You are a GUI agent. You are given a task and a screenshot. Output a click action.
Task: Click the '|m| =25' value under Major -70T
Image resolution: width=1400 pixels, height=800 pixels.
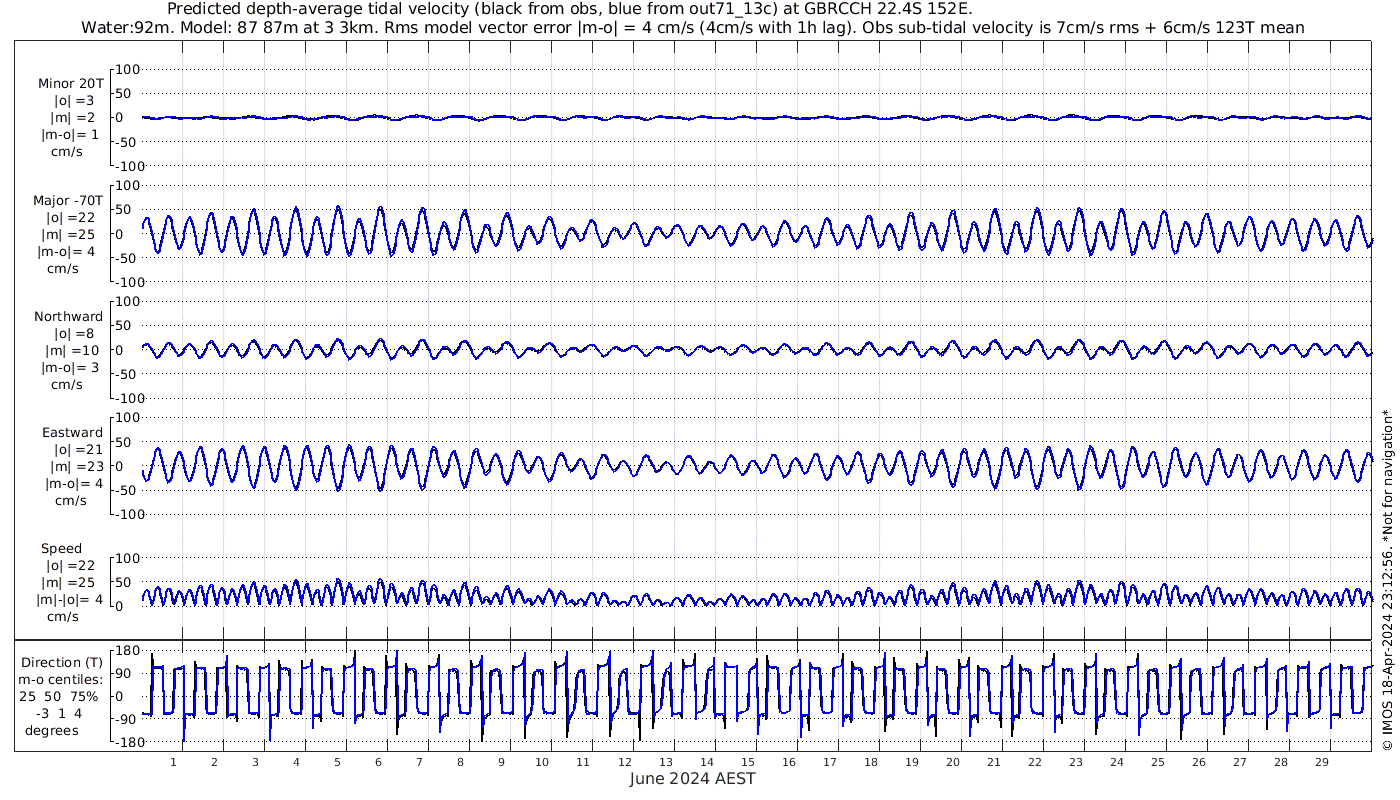point(70,234)
